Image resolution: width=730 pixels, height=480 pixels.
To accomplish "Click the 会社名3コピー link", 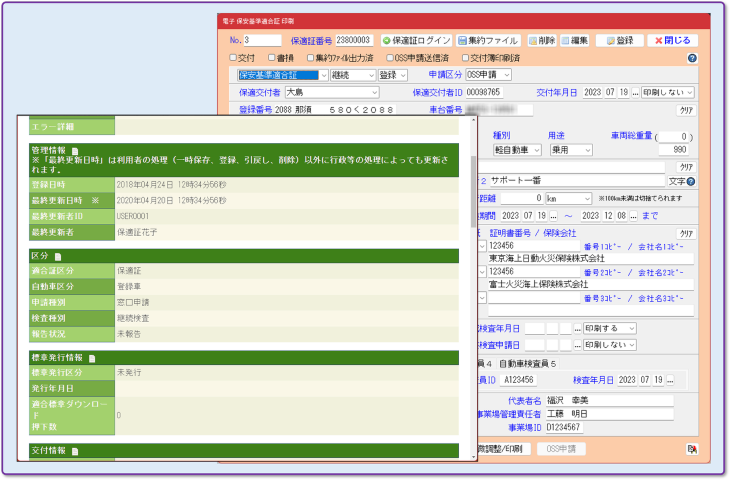I will tap(661, 298).
